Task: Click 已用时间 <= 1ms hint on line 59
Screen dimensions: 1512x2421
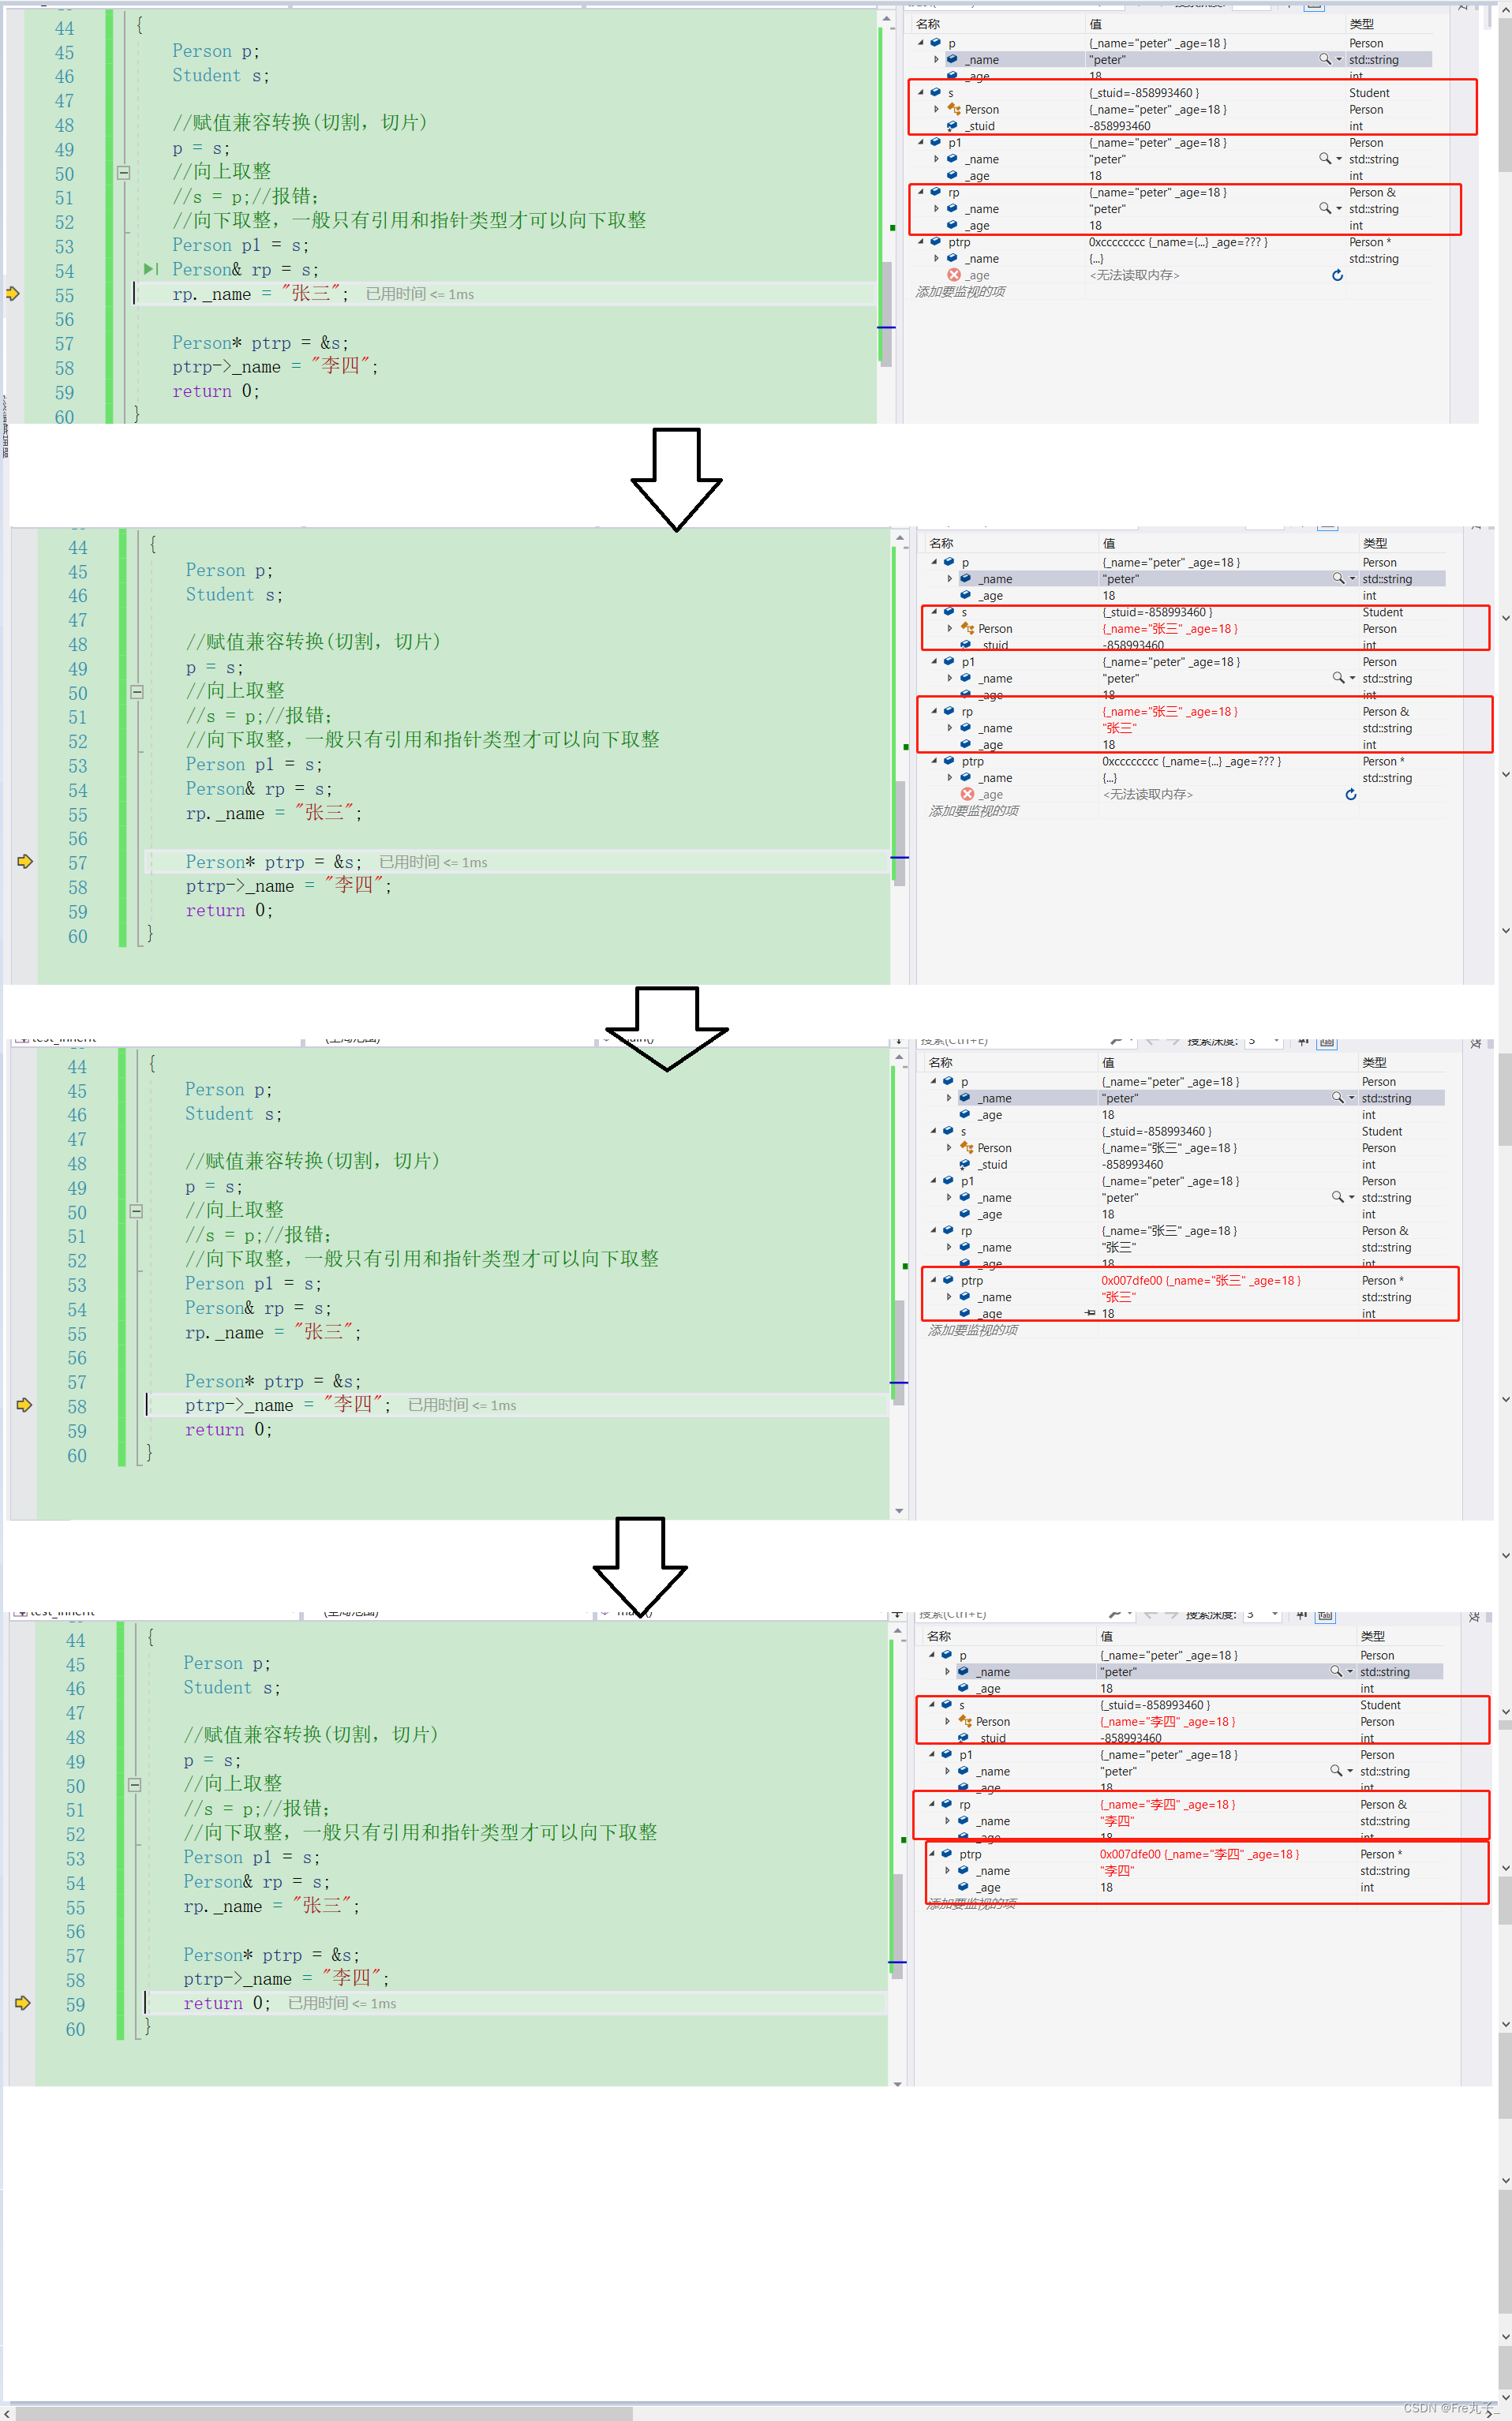Action: [x=342, y=2003]
